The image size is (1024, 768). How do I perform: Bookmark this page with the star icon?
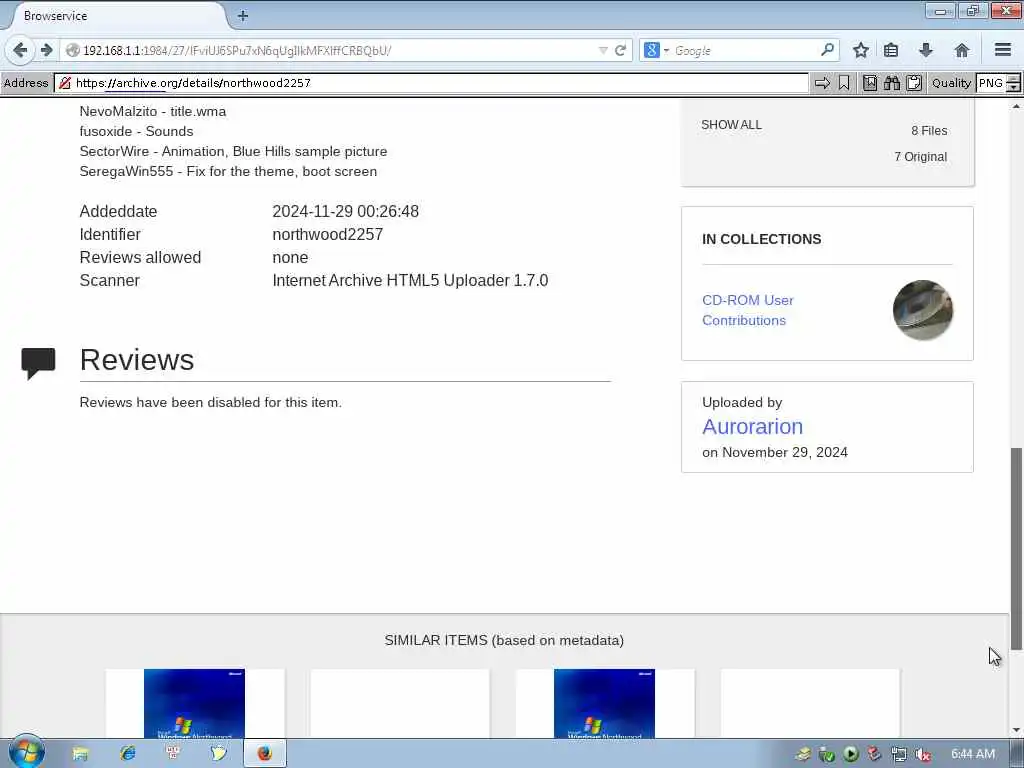coord(861,50)
